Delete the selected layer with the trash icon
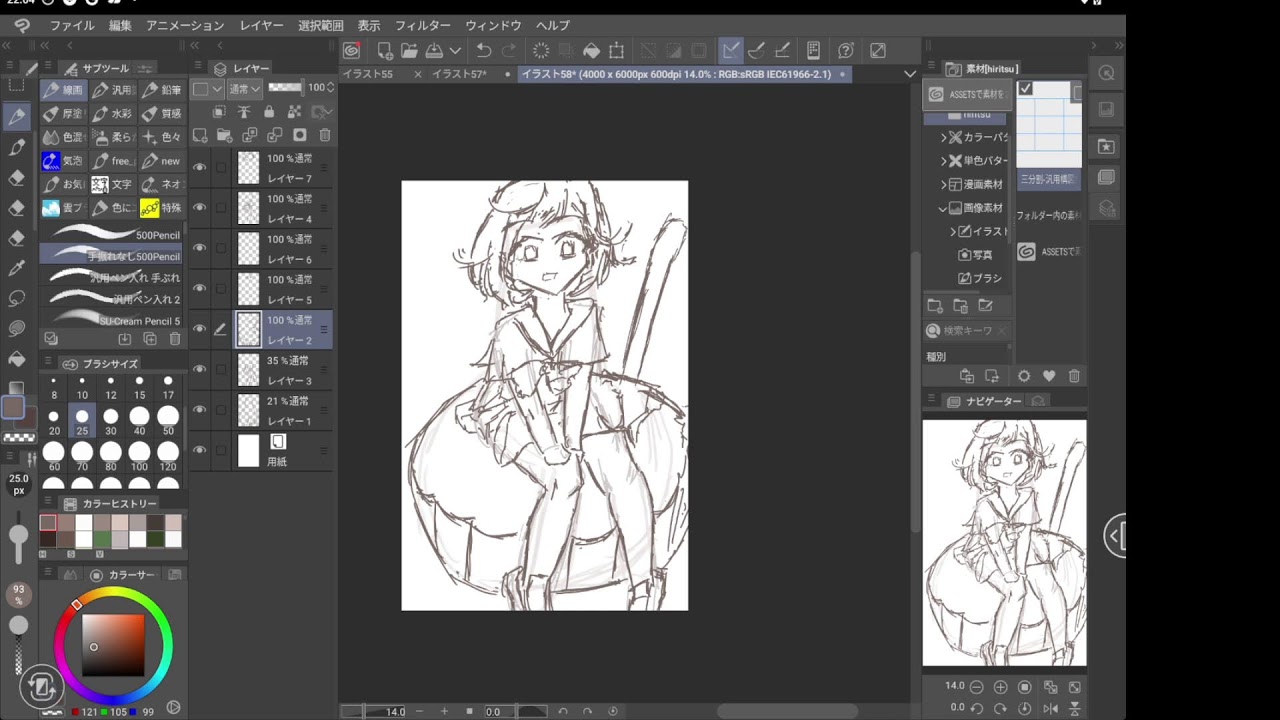This screenshot has width=1280, height=720. point(325,135)
